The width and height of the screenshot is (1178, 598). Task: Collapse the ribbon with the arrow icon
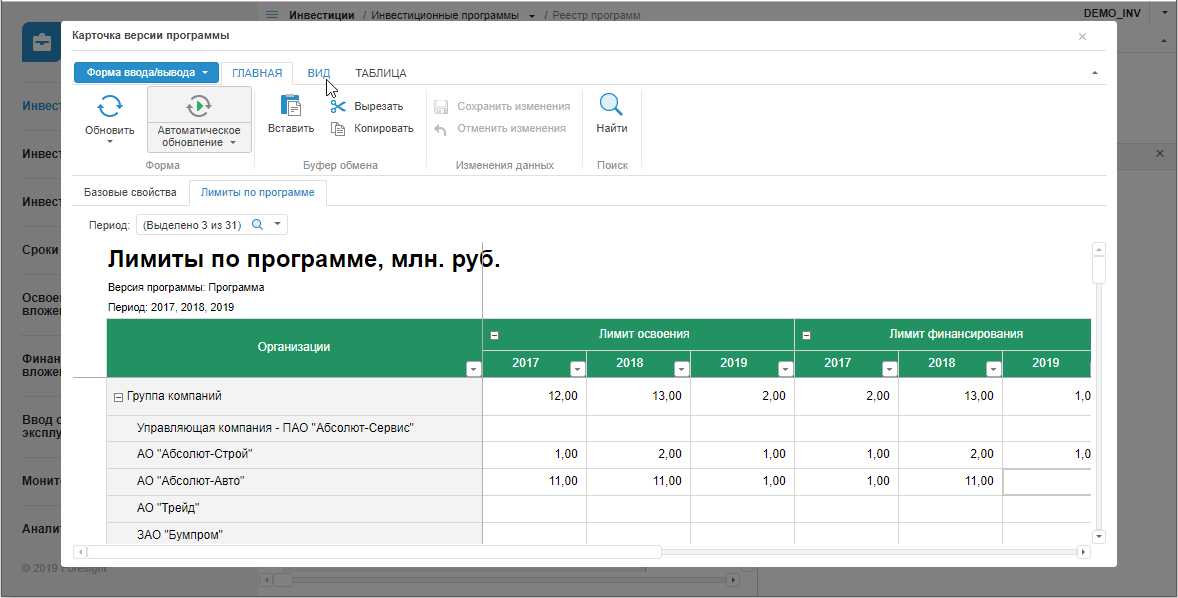point(1094,73)
